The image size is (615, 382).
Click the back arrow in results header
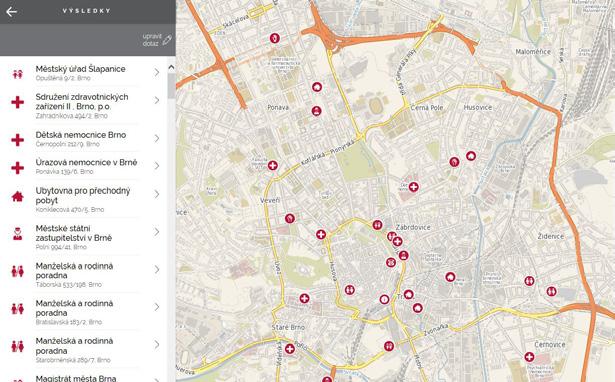point(11,11)
